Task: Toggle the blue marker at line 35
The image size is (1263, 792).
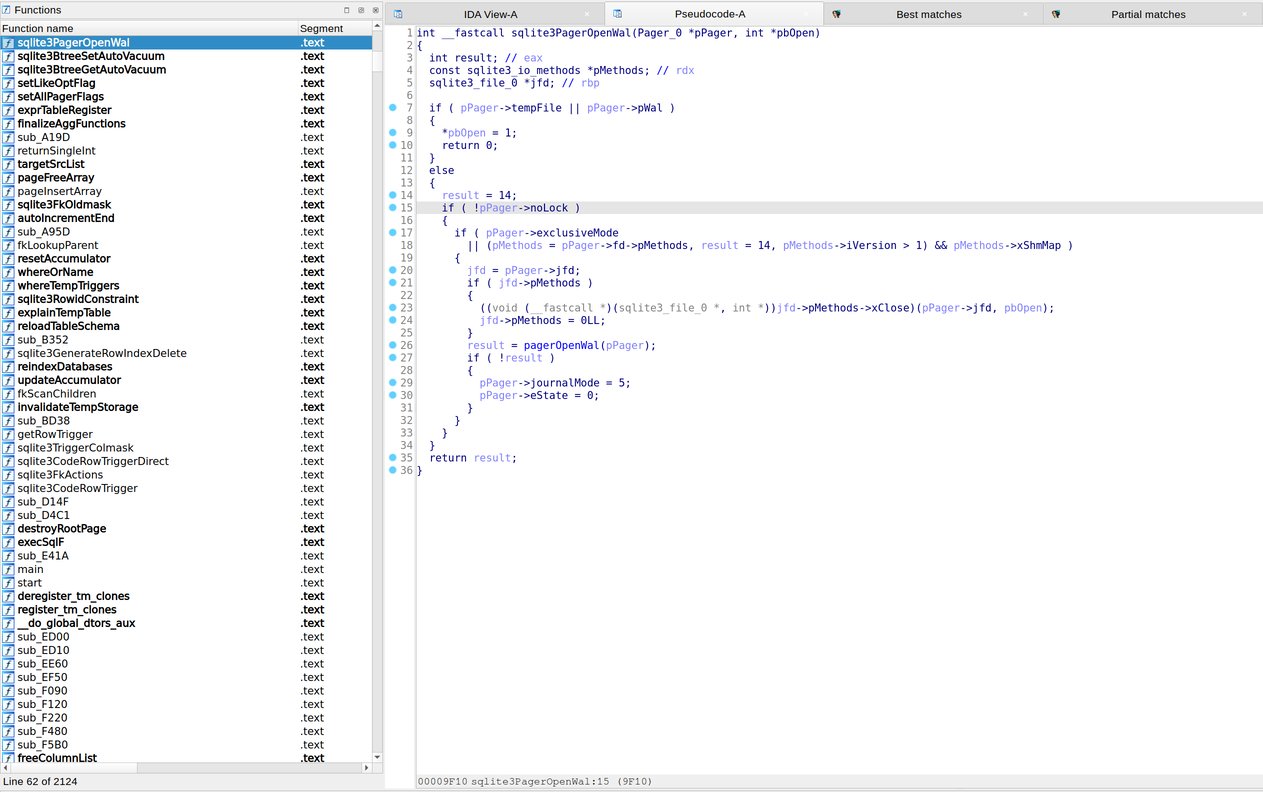Action: (x=391, y=457)
